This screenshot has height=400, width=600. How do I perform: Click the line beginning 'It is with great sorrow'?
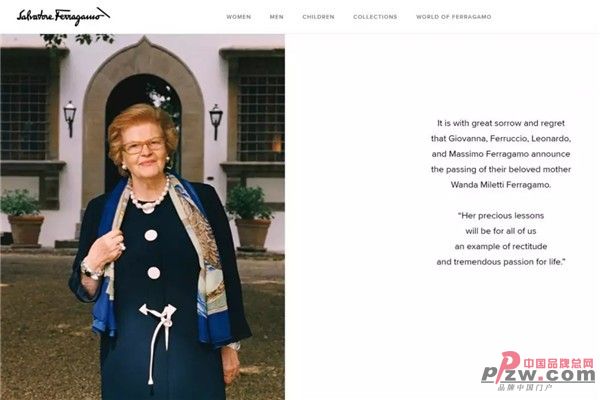point(501,123)
